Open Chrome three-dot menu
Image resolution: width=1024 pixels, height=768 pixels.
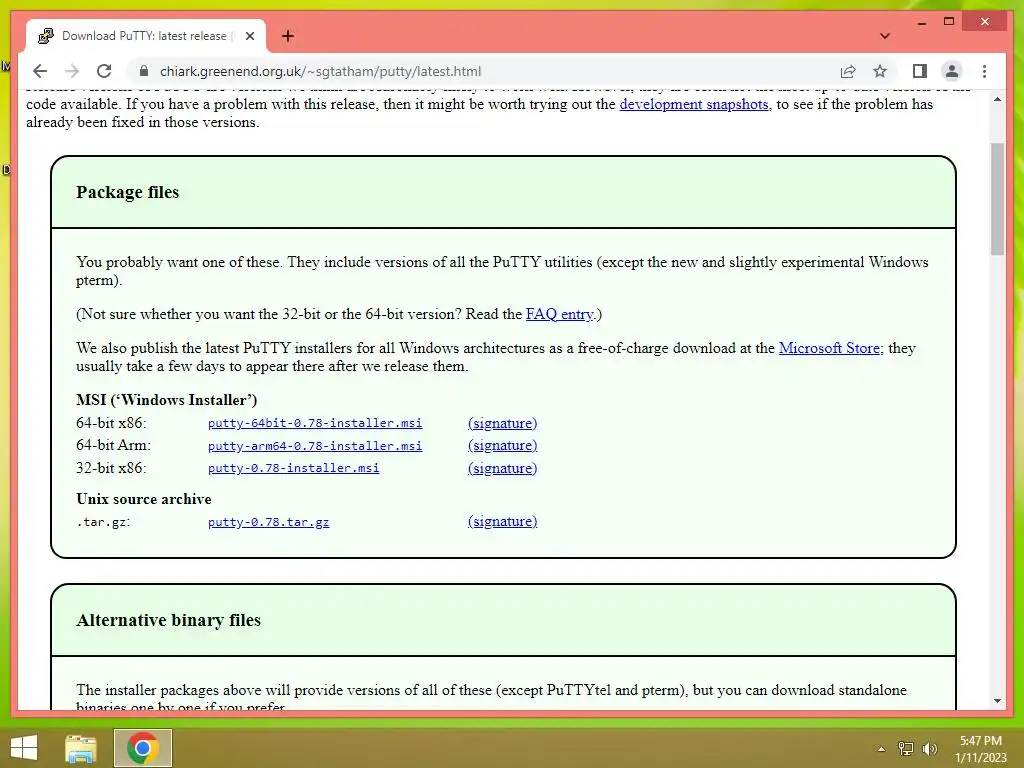pyautogui.click(x=984, y=71)
